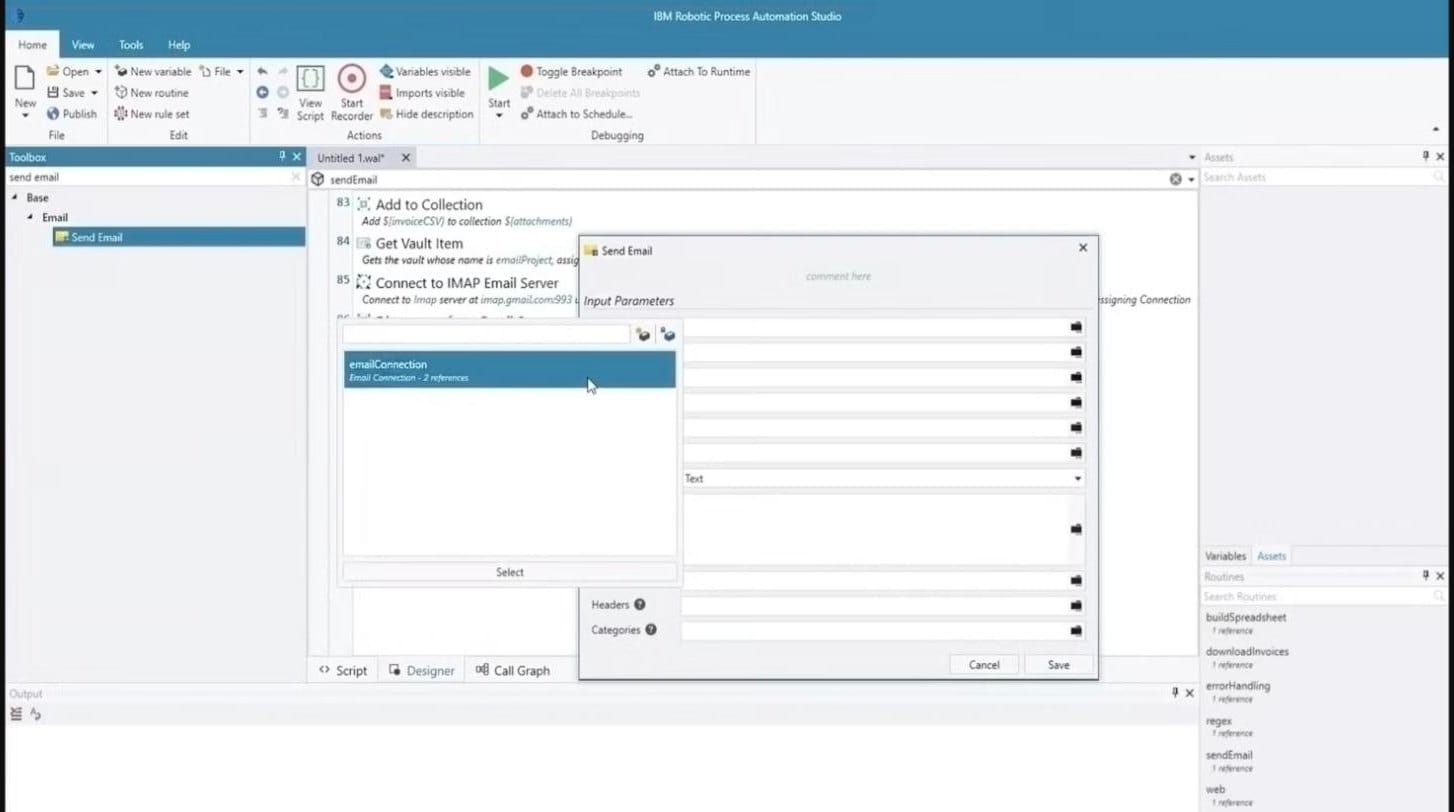
Task: Collapse the Email tree node
Action: pyautogui.click(x=30, y=217)
